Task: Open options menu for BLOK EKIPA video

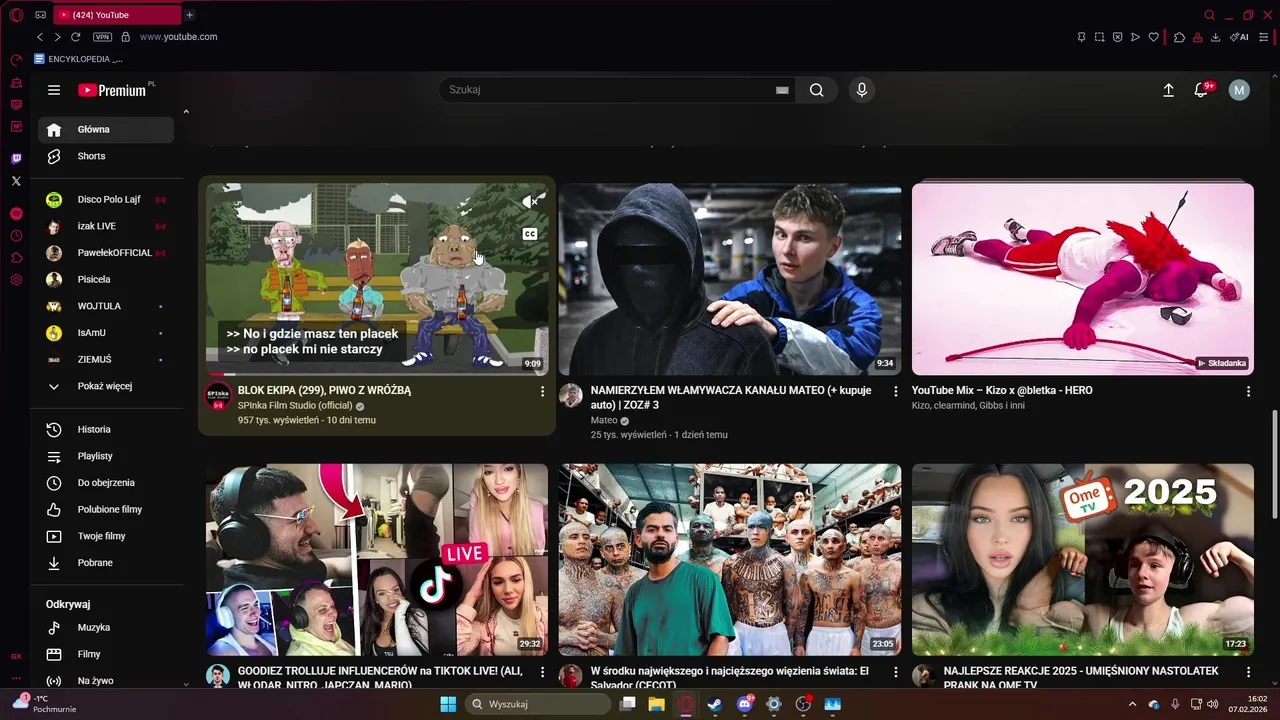Action: (x=542, y=391)
